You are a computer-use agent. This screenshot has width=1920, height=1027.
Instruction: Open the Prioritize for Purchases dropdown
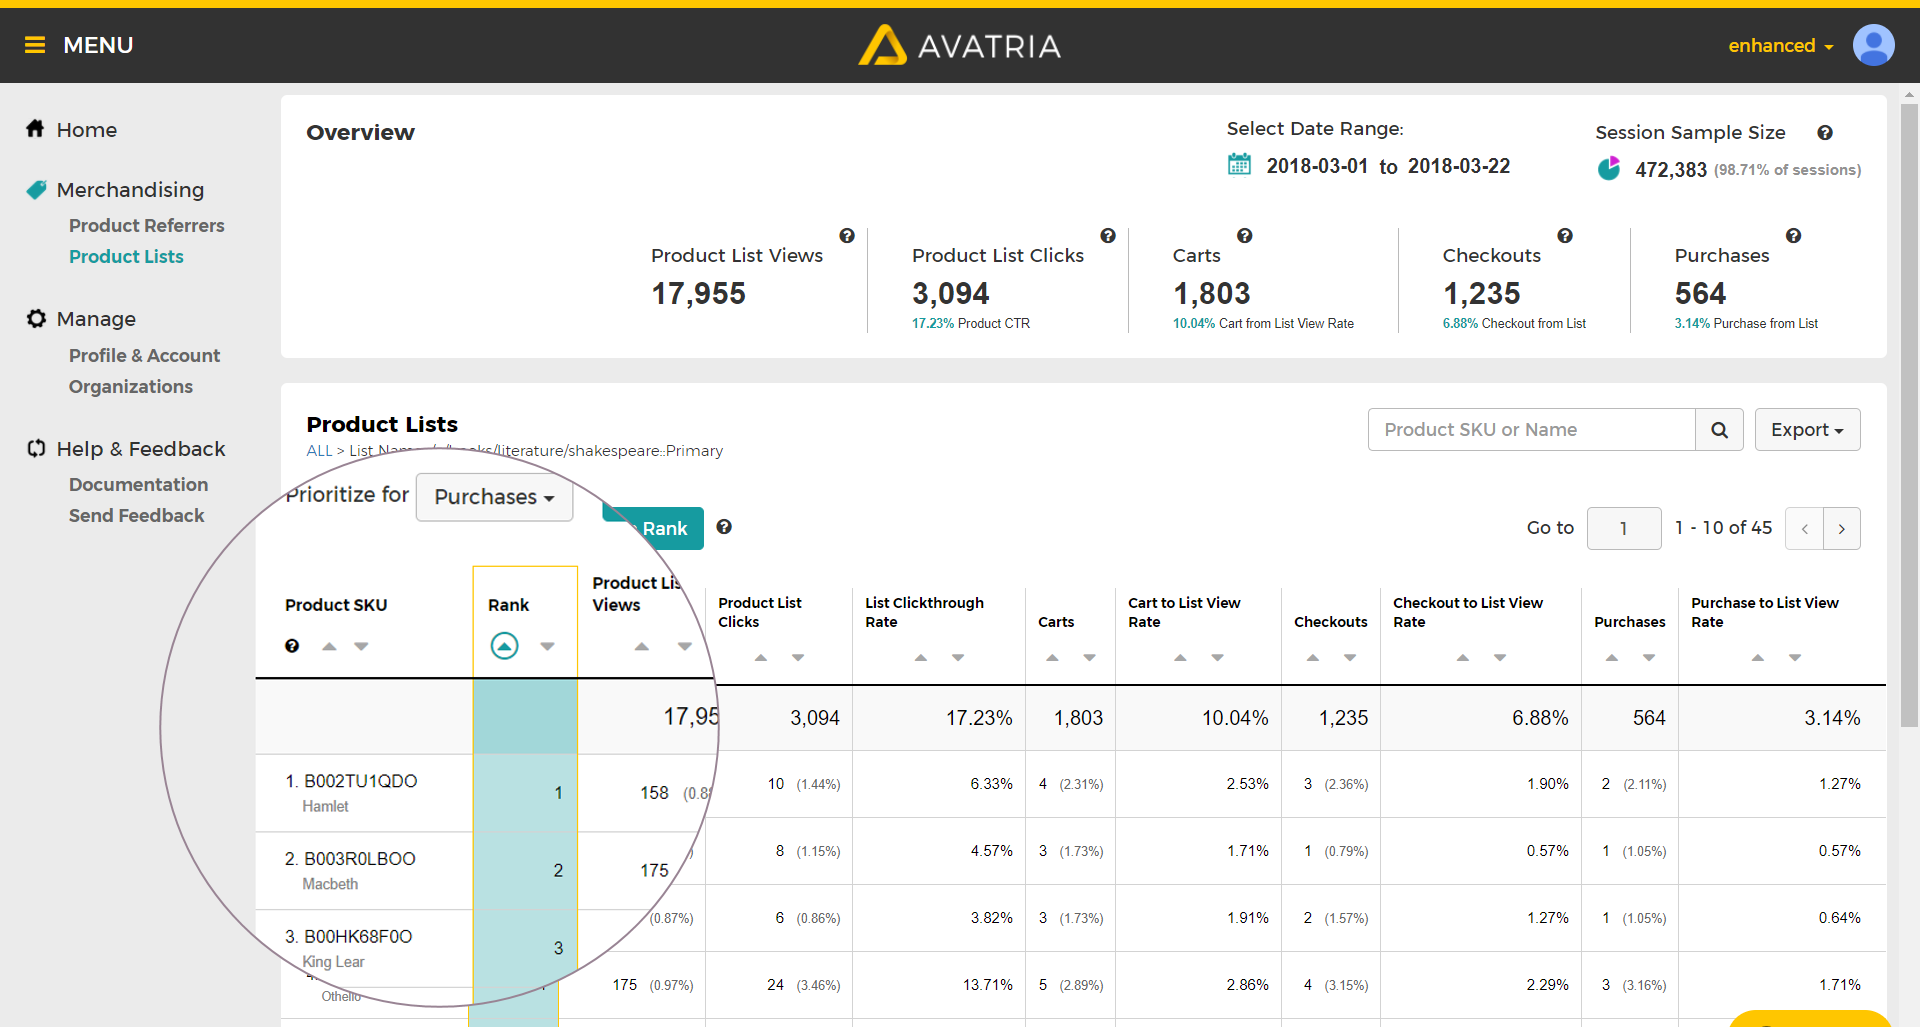(494, 497)
